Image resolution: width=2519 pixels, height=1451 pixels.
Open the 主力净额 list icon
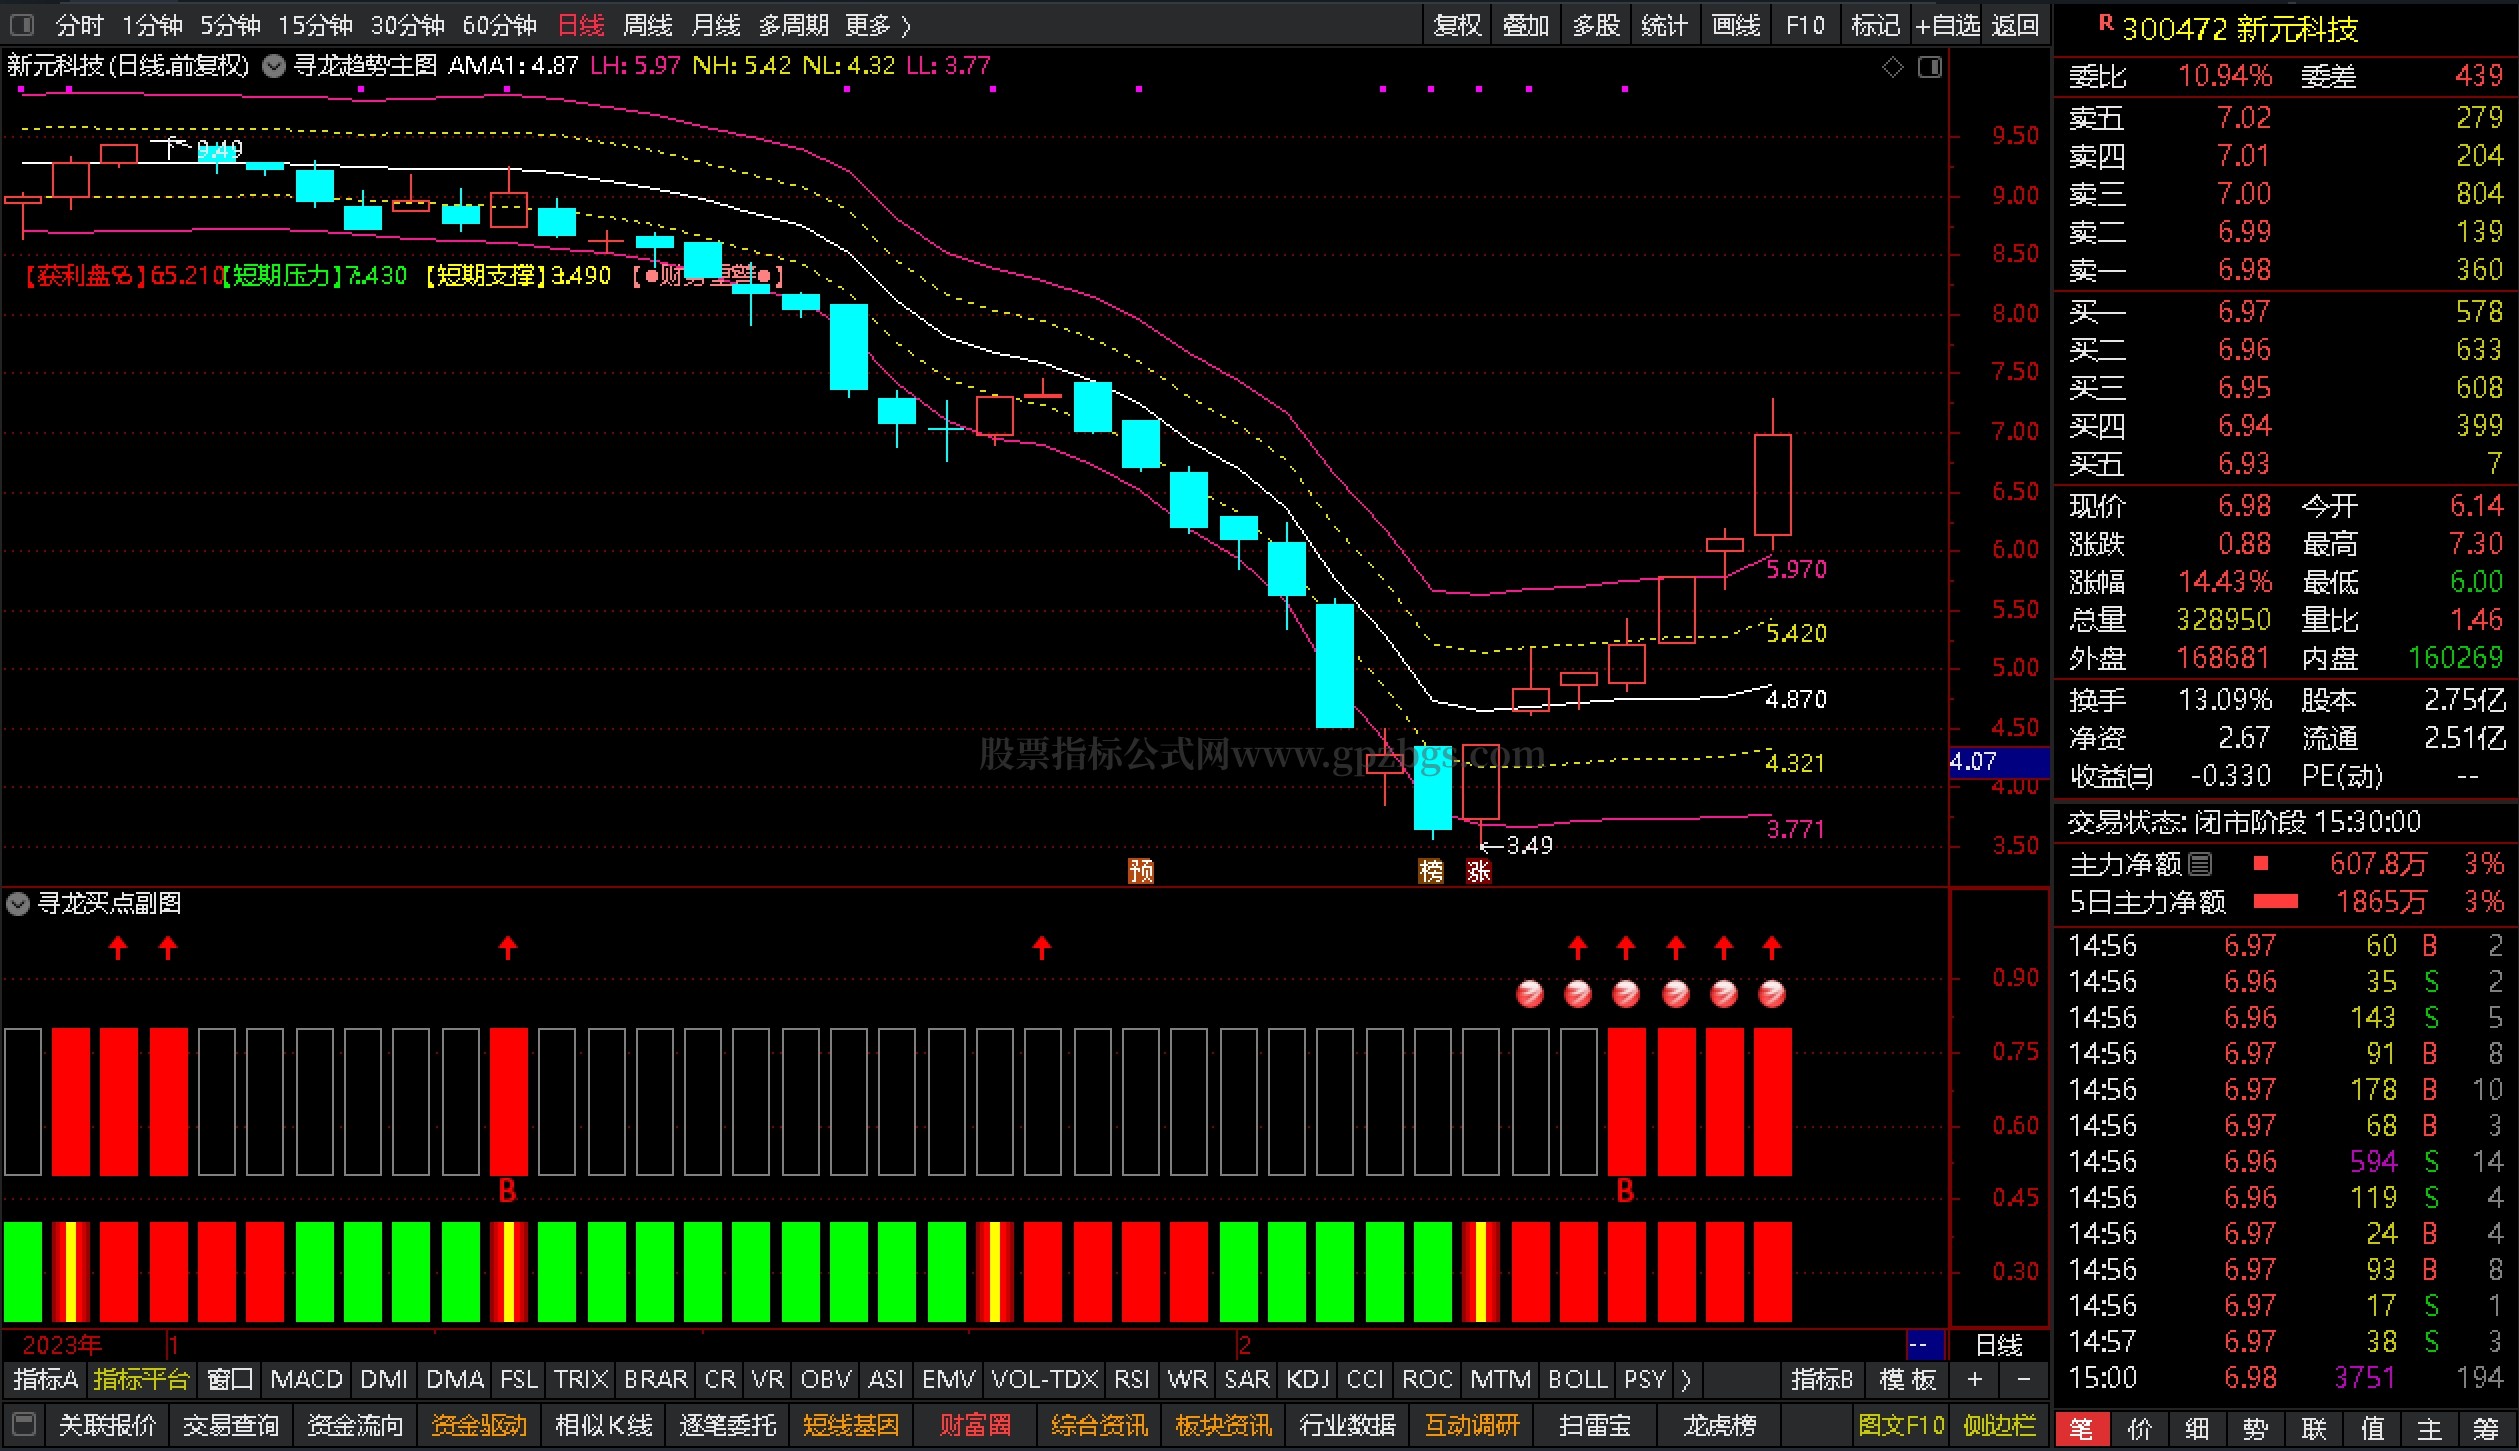(2201, 863)
